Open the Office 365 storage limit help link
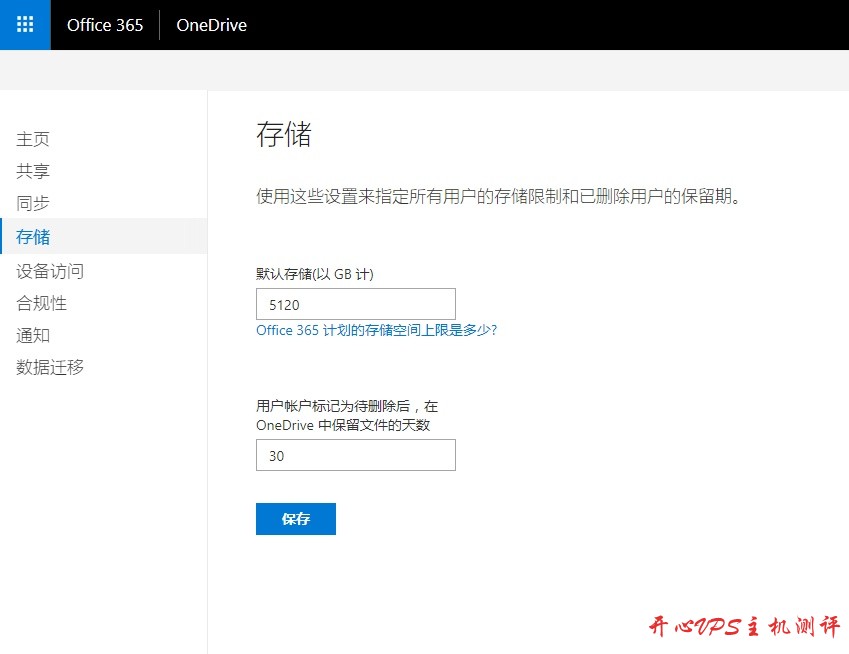Screen dimensions: 849x654 [x=378, y=330]
